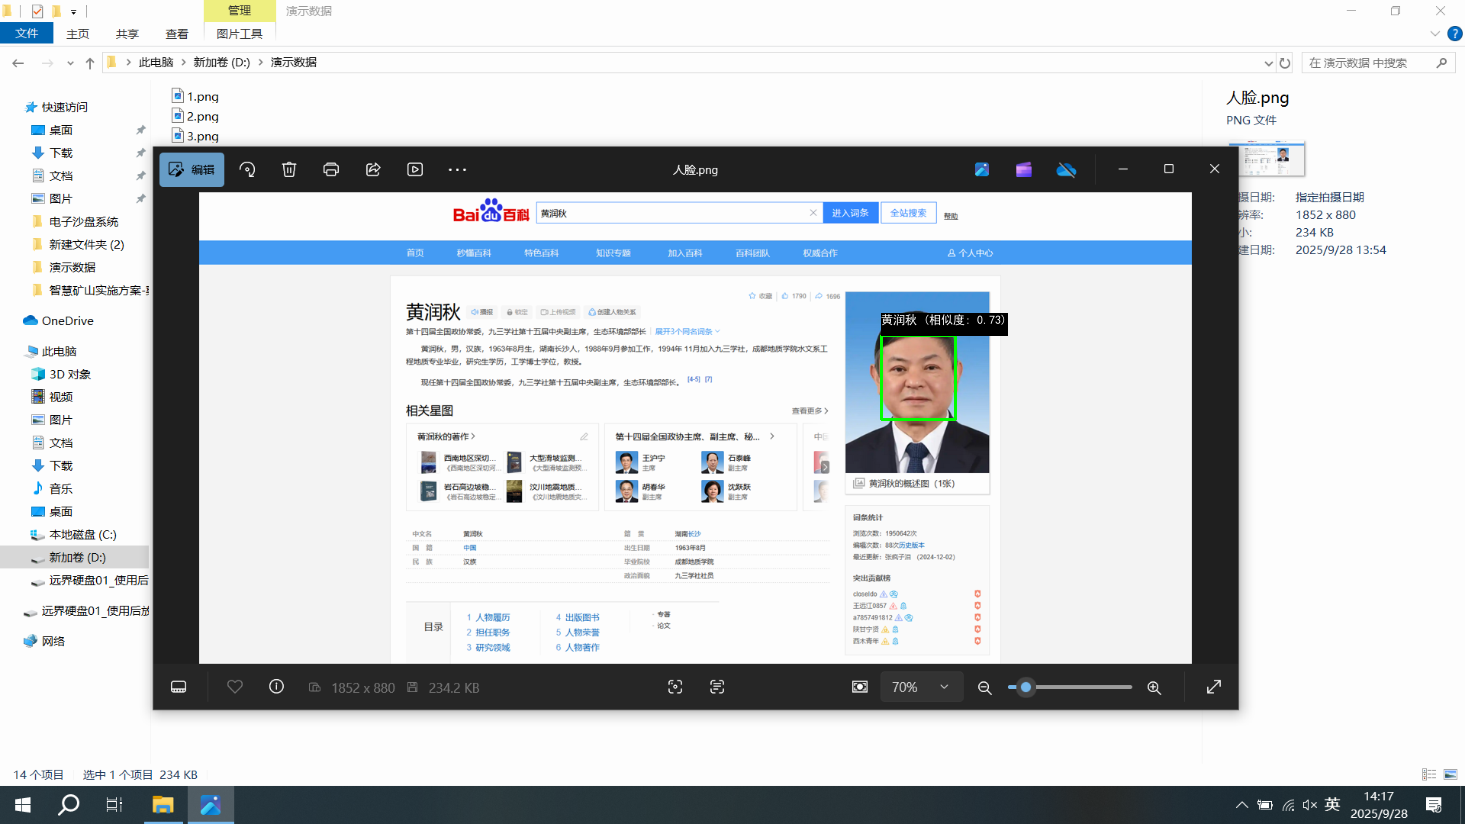The height and width of the screenshot is (824, 1465).
Task: Open the 文件 menu in Explorer
Action: (x=27, y=34)
